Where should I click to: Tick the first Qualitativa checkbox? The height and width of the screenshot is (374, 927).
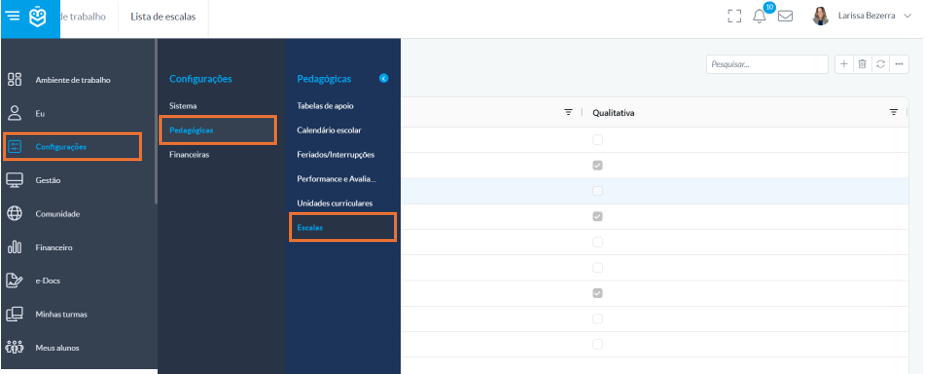[598, 140]
